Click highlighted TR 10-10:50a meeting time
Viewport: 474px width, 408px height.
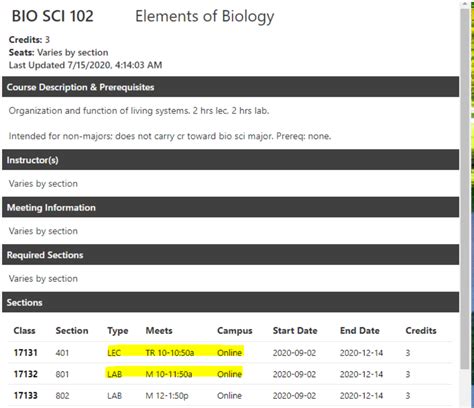[170, 353]
